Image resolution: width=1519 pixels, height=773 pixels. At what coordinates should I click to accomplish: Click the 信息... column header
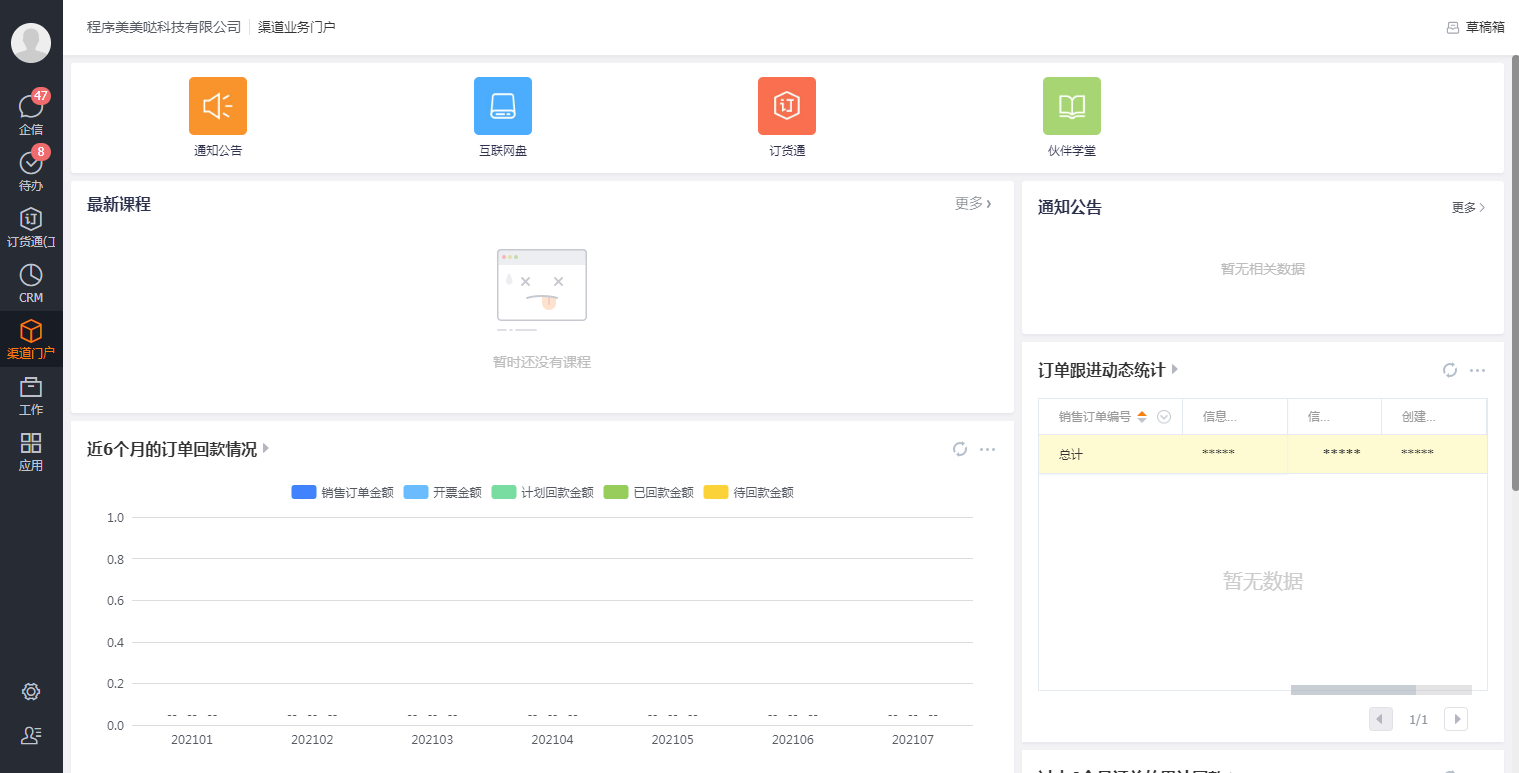(1235, 417)
